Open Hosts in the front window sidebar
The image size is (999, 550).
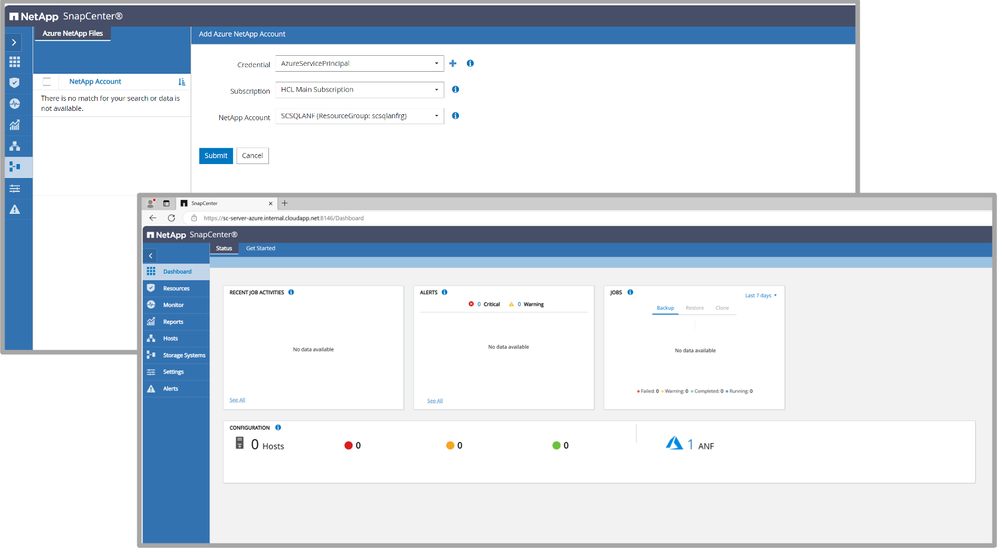[x=176, y=338]
